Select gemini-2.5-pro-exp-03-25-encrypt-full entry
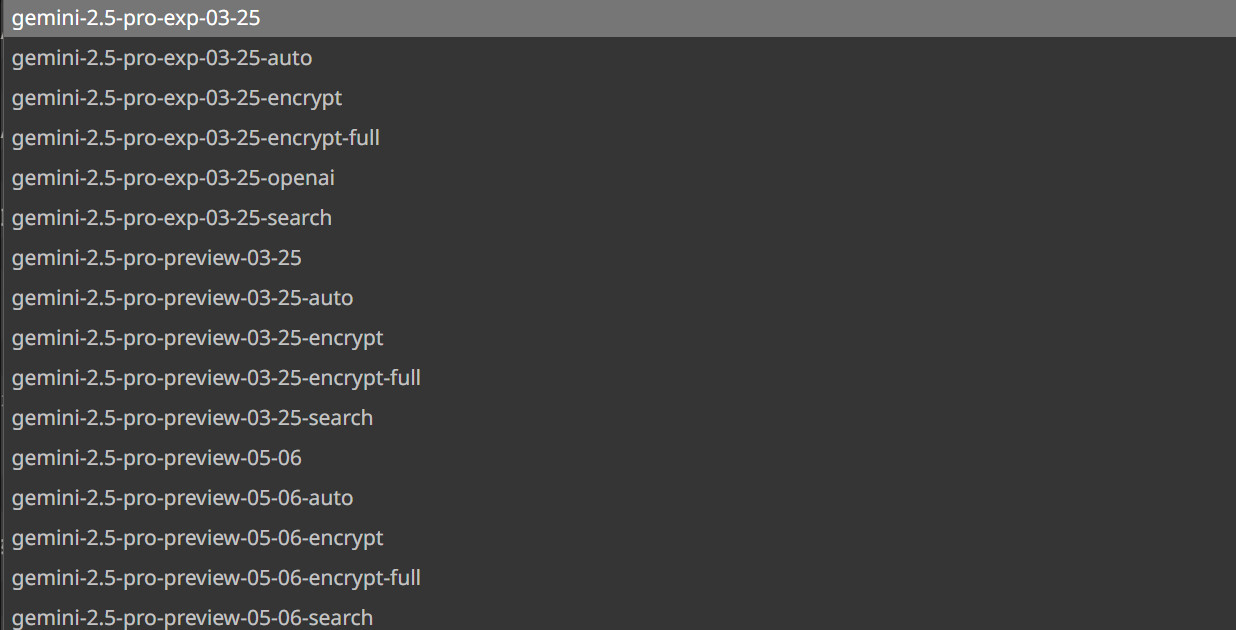 (x=196, y=138)
